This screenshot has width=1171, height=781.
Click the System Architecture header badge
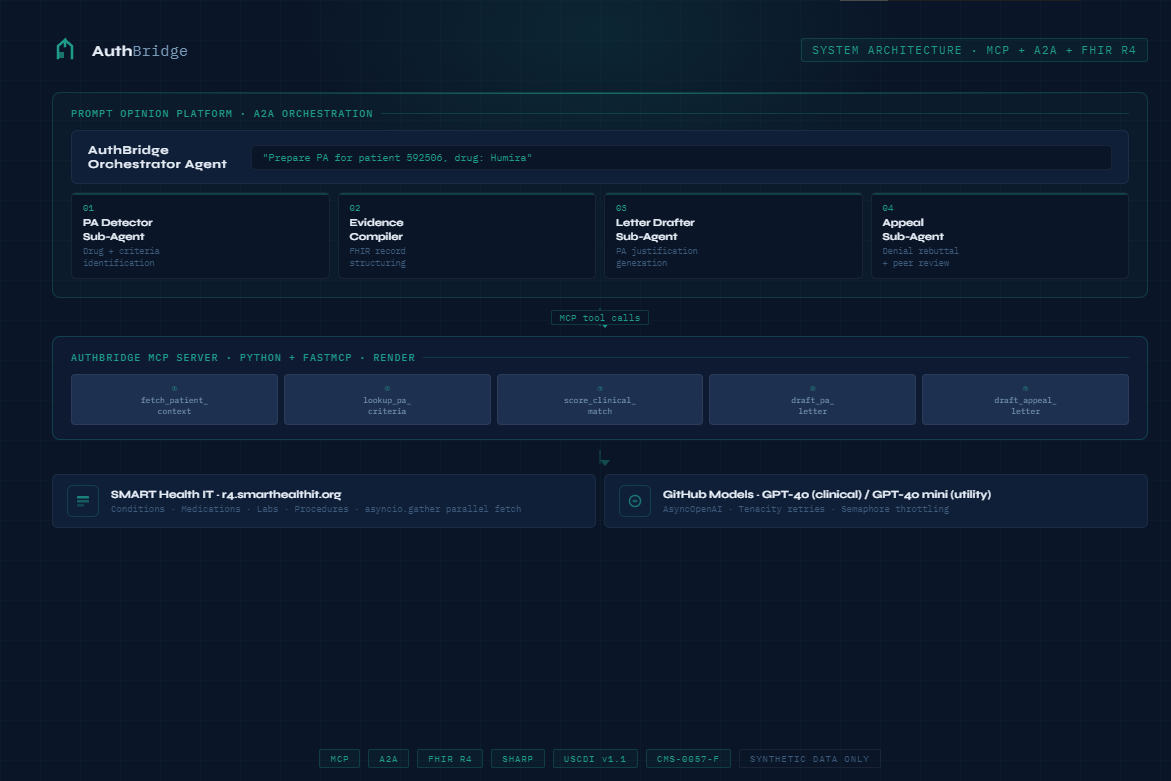click(x=974, y=50)
